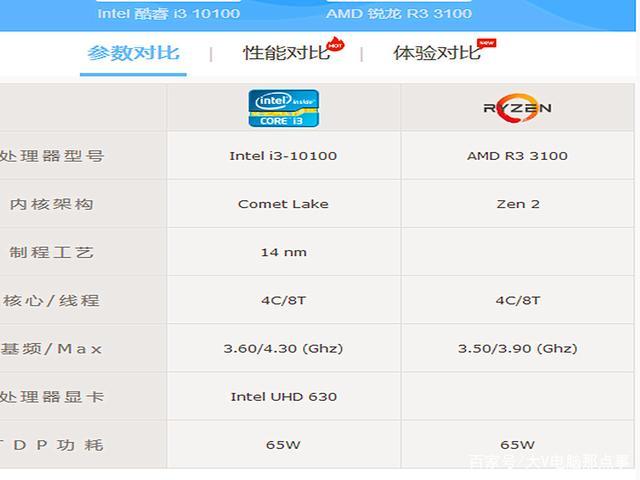Click the Zen 2 architecture cell
The width and height of the screenshot is (640, 480).
518,204
